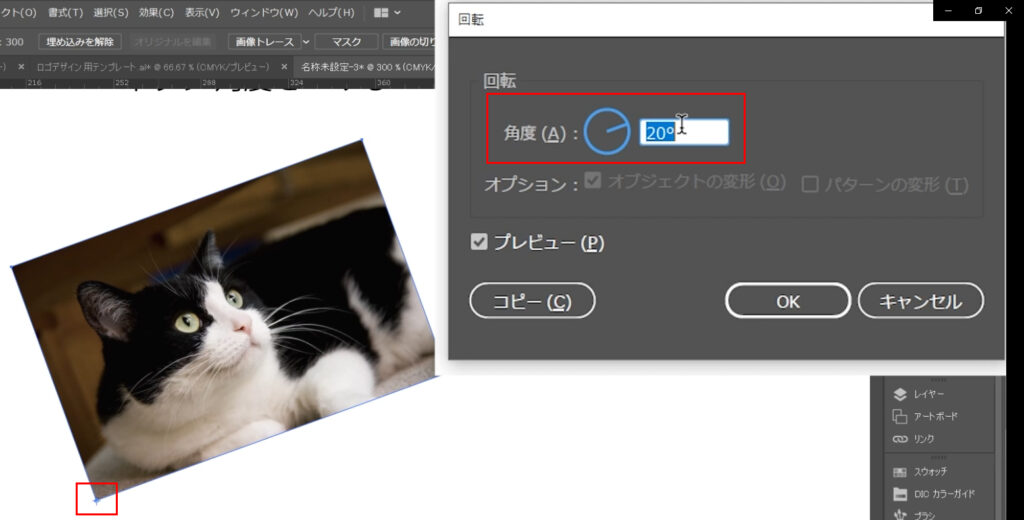Click the コピー button in rotate dialog
This screenshot has width=1024, height=520.
(x=532, y=301)
